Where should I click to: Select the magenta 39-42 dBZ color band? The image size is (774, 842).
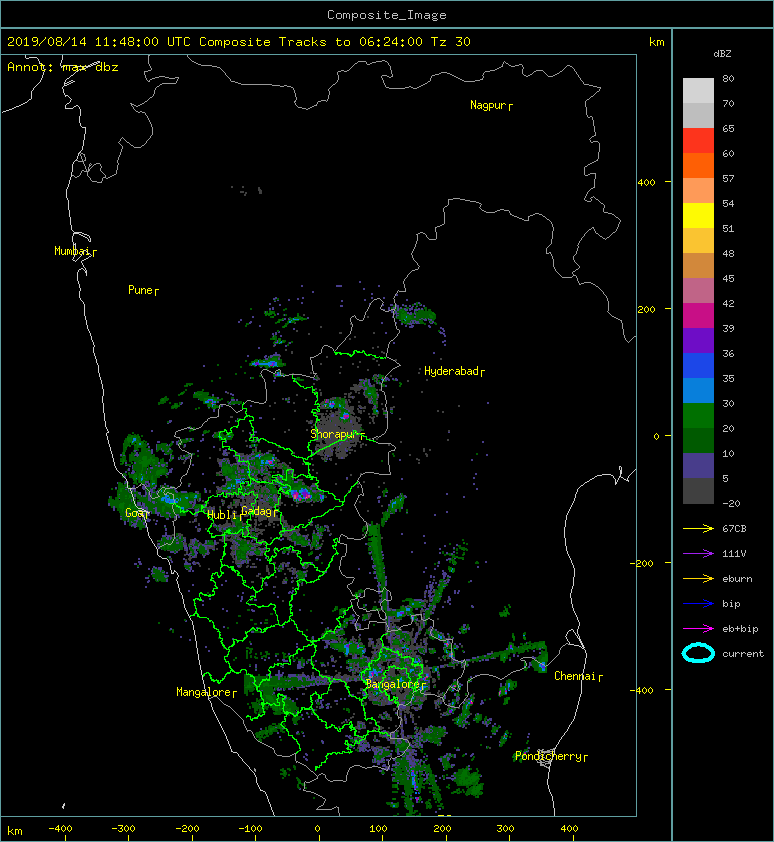click(698, 316)
